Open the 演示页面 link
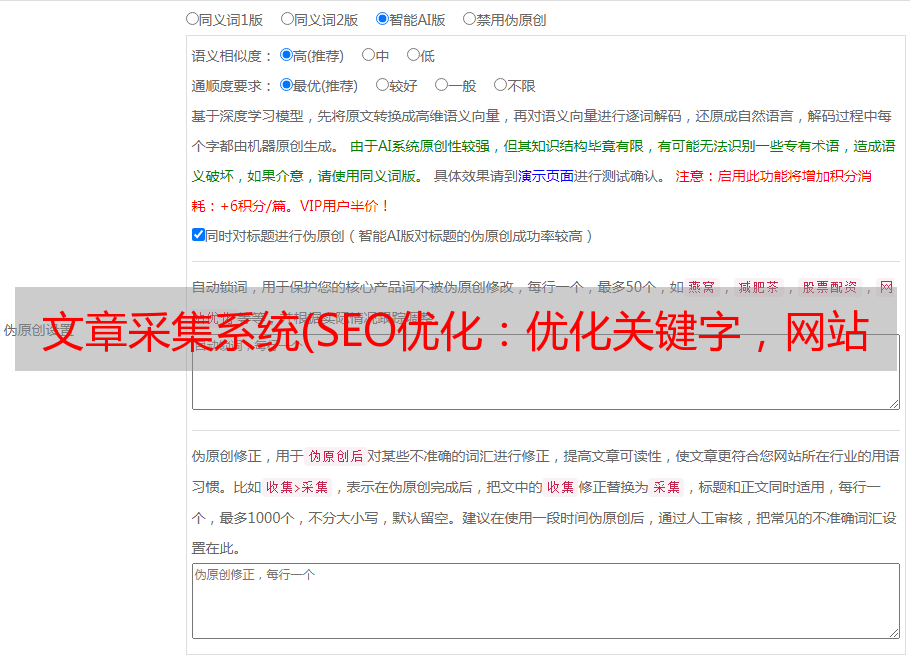The width and height of the screenshot is (911, 658). (546, 176)
